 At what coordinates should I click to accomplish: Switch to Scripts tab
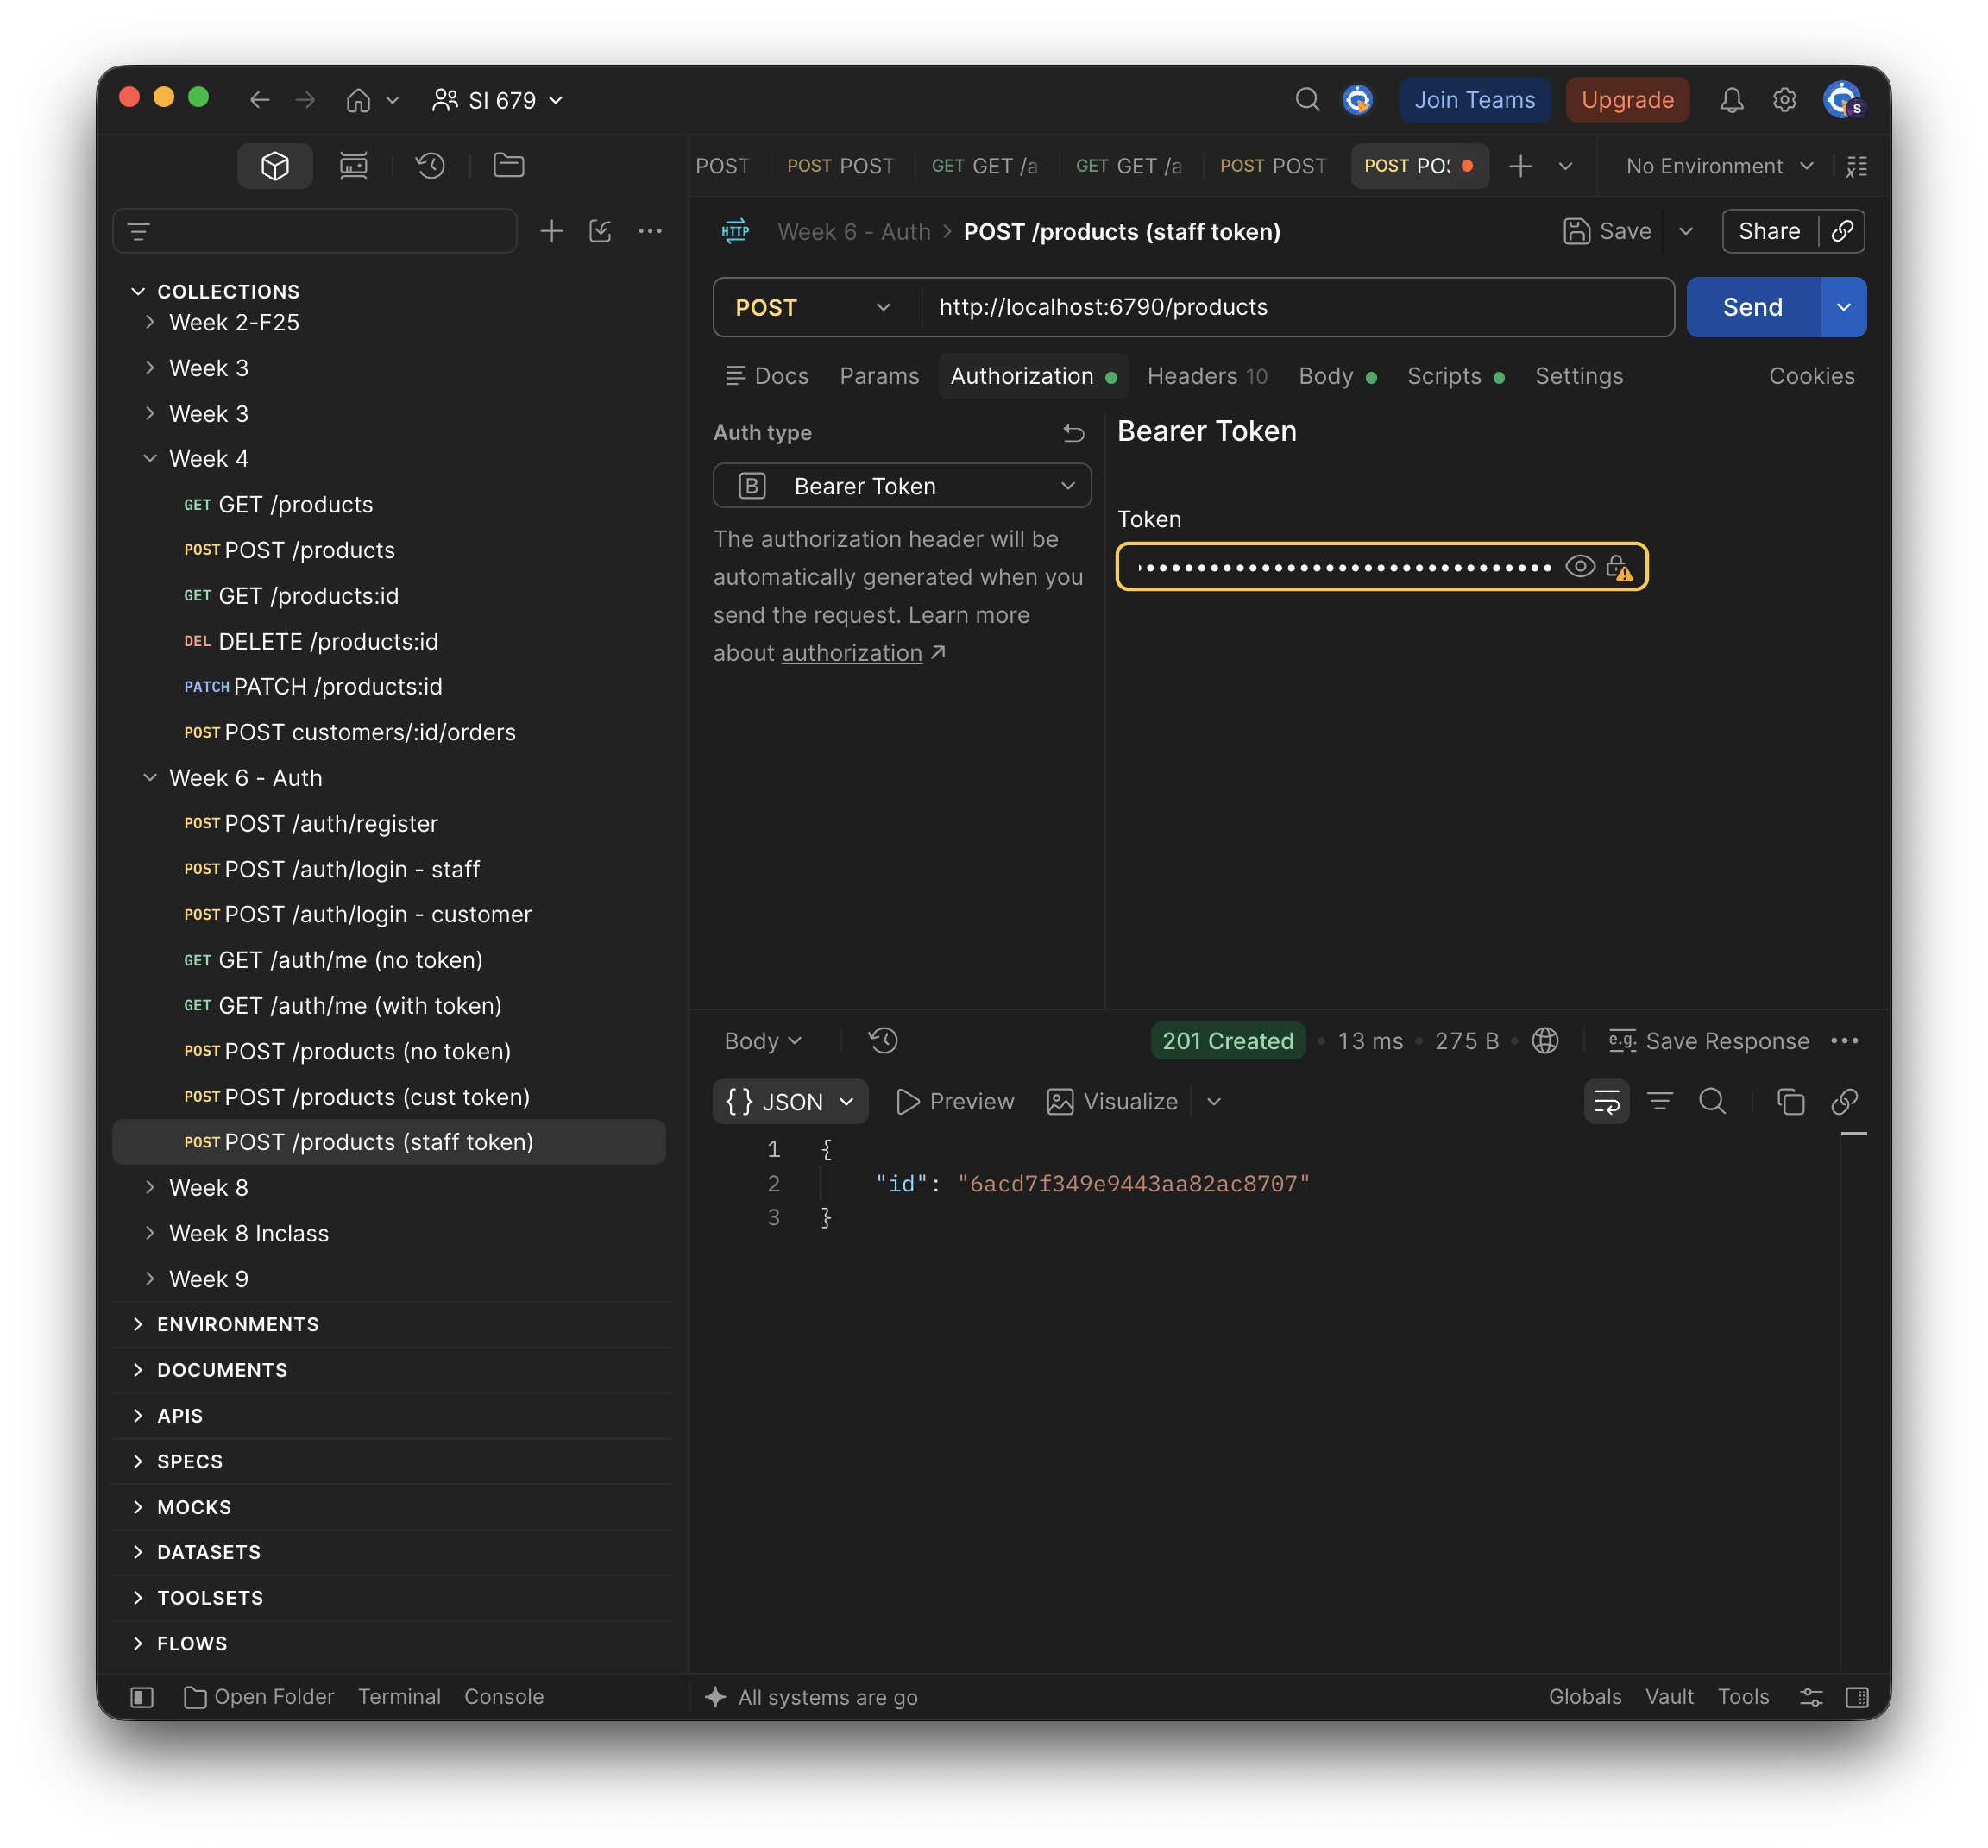[x=1455, y=377]
